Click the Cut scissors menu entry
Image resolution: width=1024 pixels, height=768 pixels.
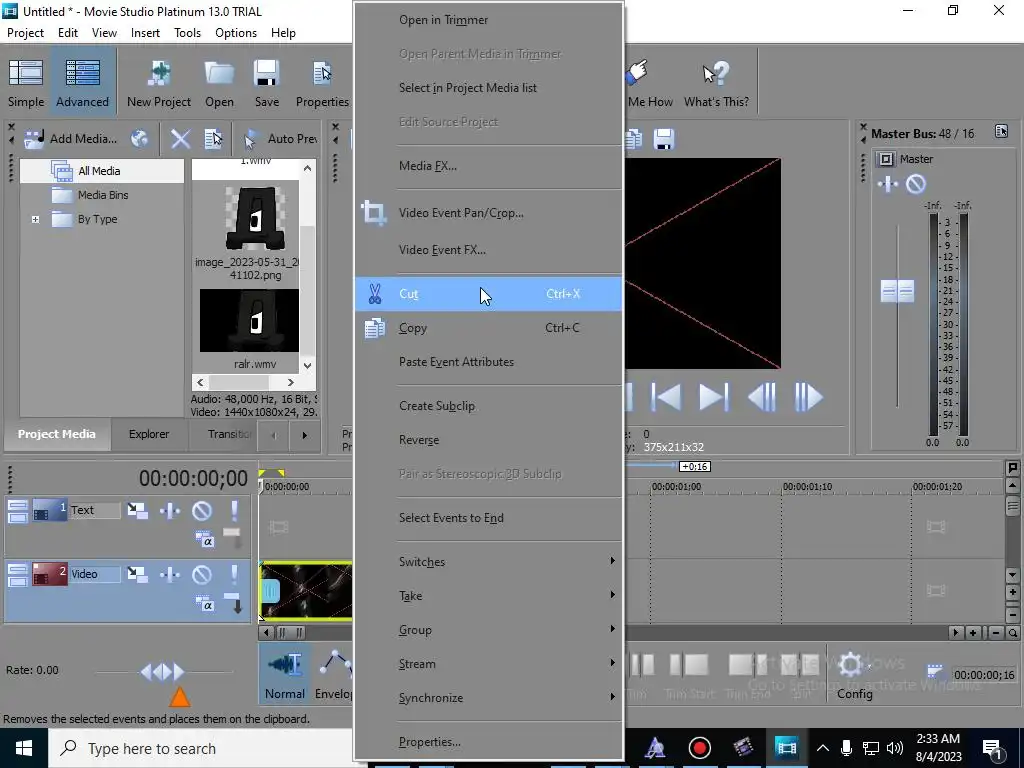tap(488, 294)
